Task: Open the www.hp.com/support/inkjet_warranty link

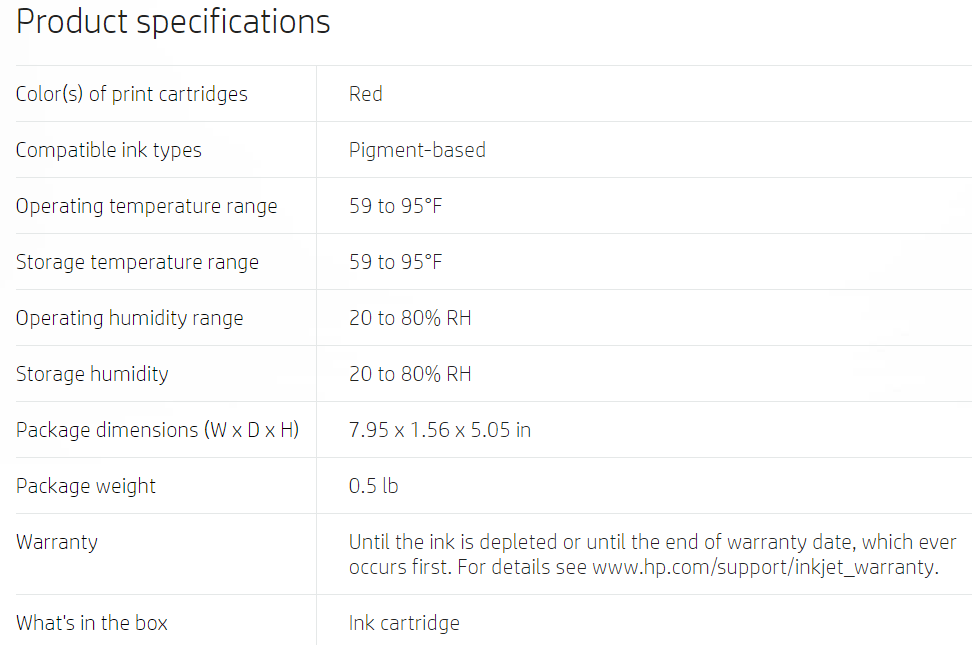Action: tap(763, 567)
